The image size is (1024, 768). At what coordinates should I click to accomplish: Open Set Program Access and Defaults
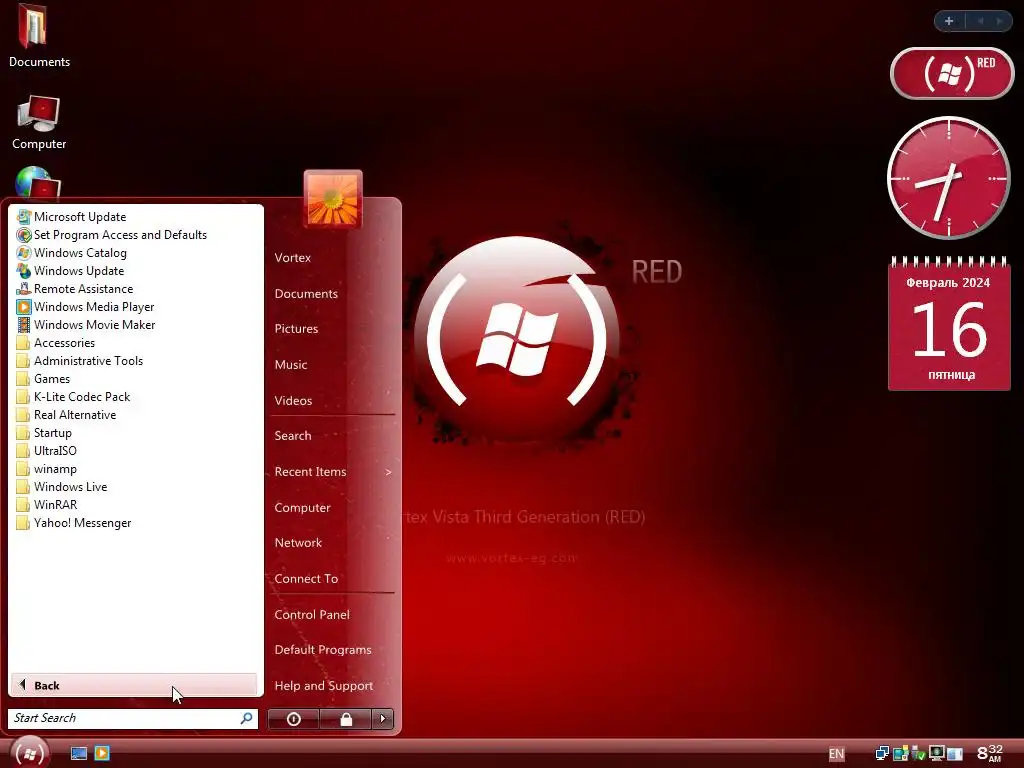pyautogui.click(x=112, y=235)
